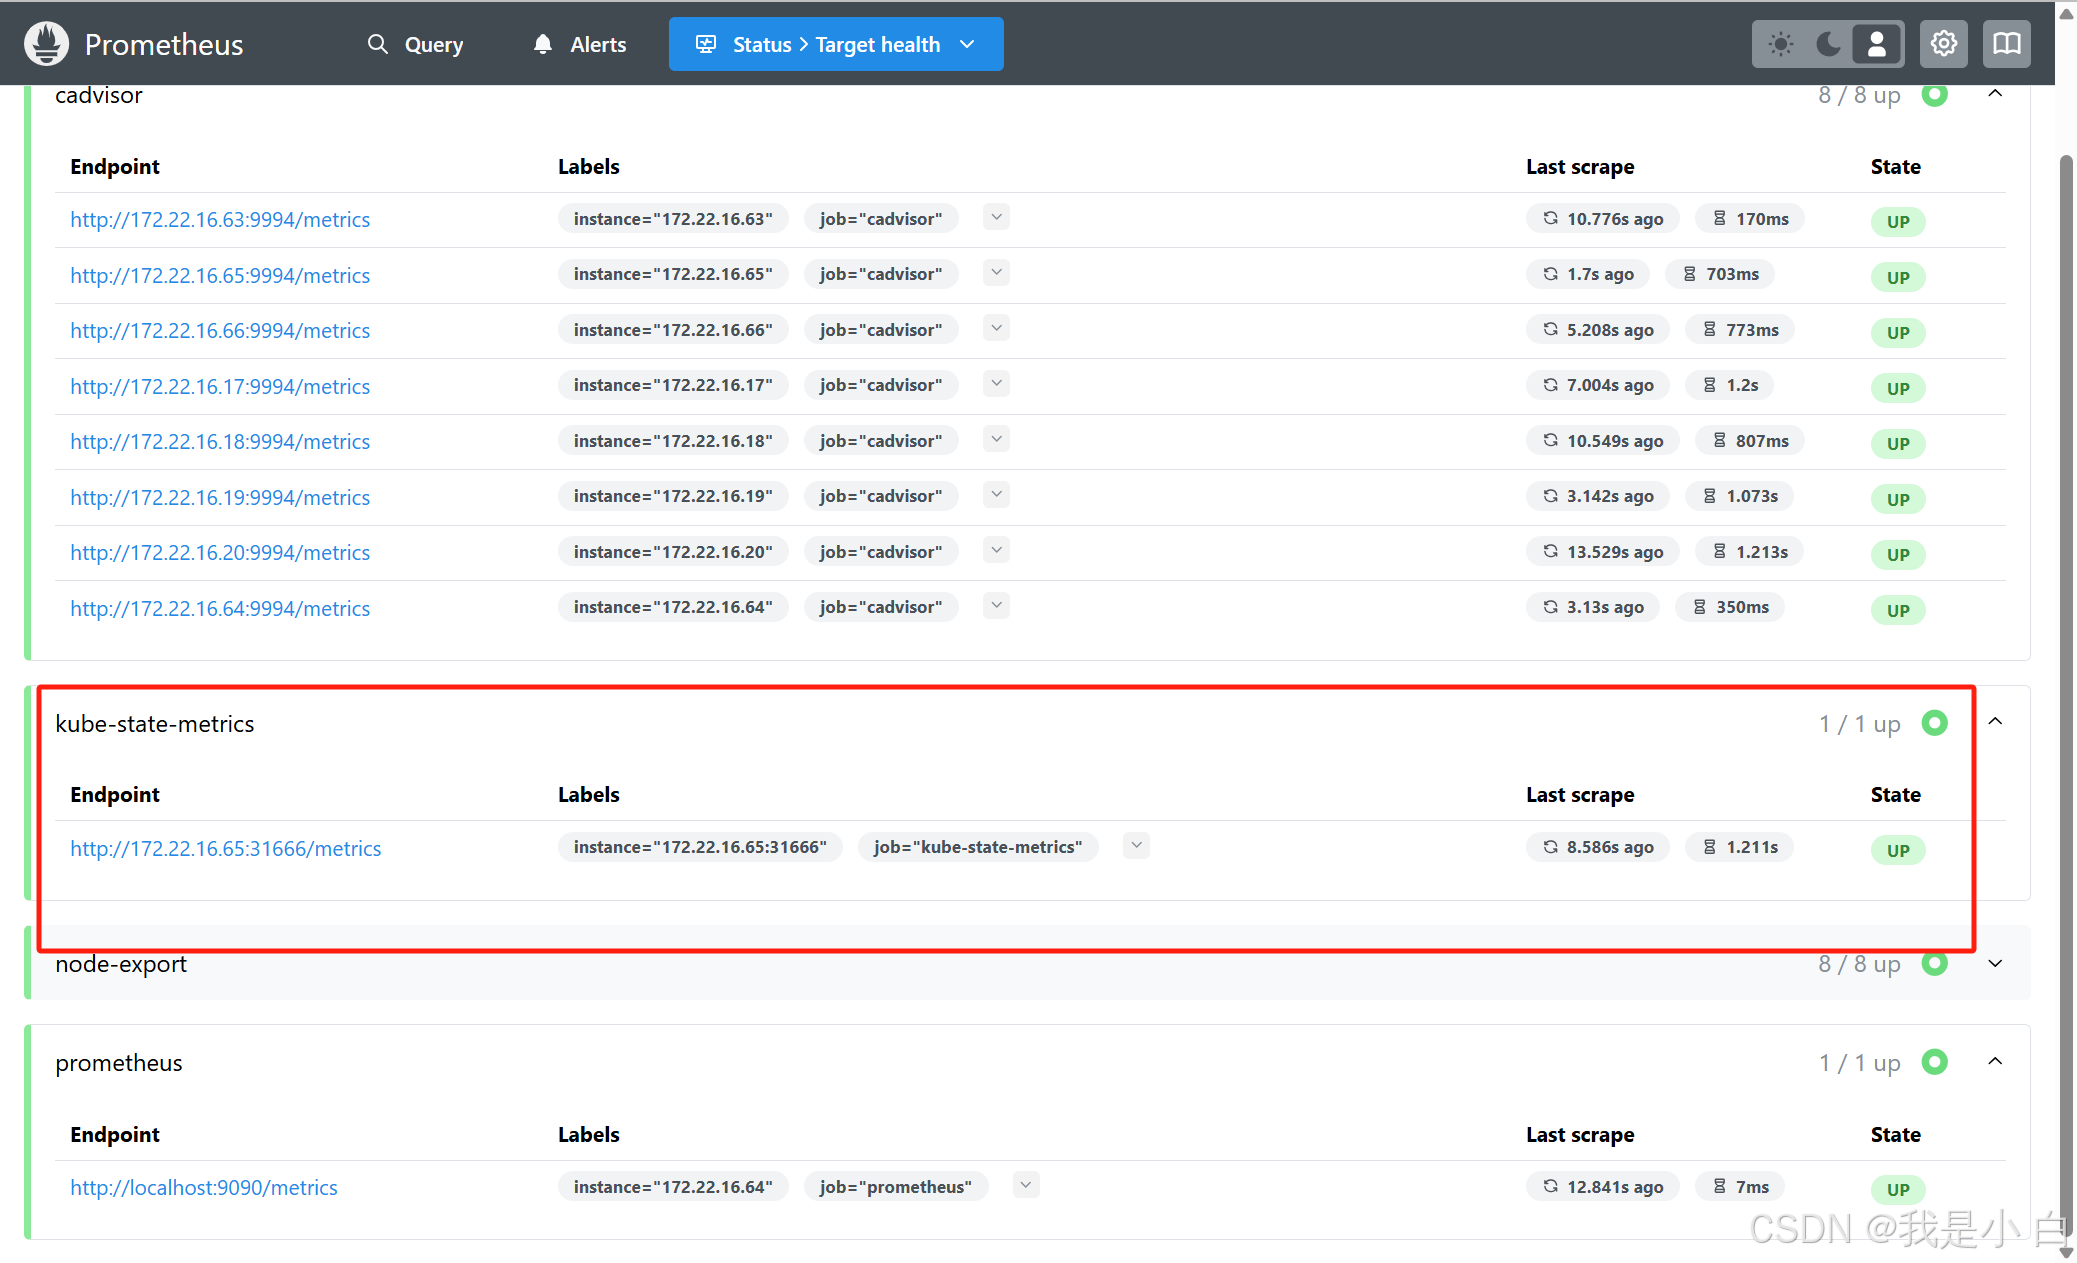
Task: Click green health circle for prometheus pool
Action: [x=1934, y=1062]
